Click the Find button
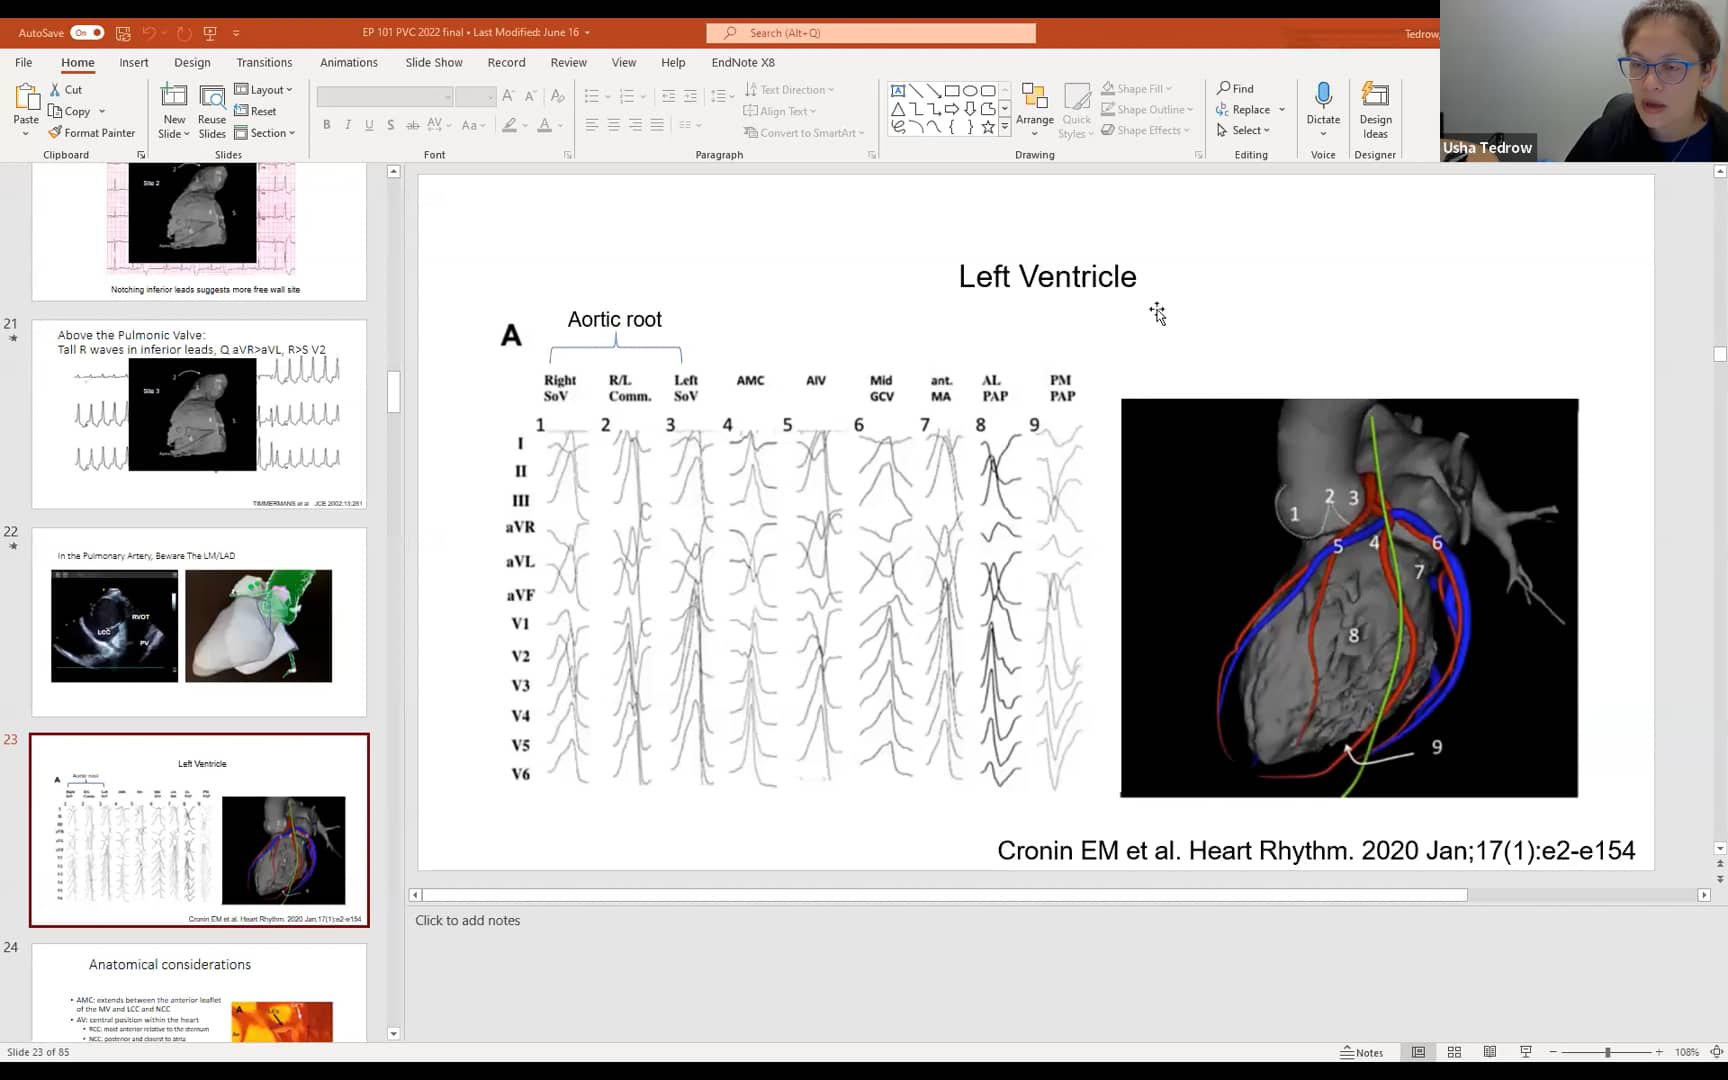This screenshot has width=1728, height=1080. click(x=1236, y=88)
